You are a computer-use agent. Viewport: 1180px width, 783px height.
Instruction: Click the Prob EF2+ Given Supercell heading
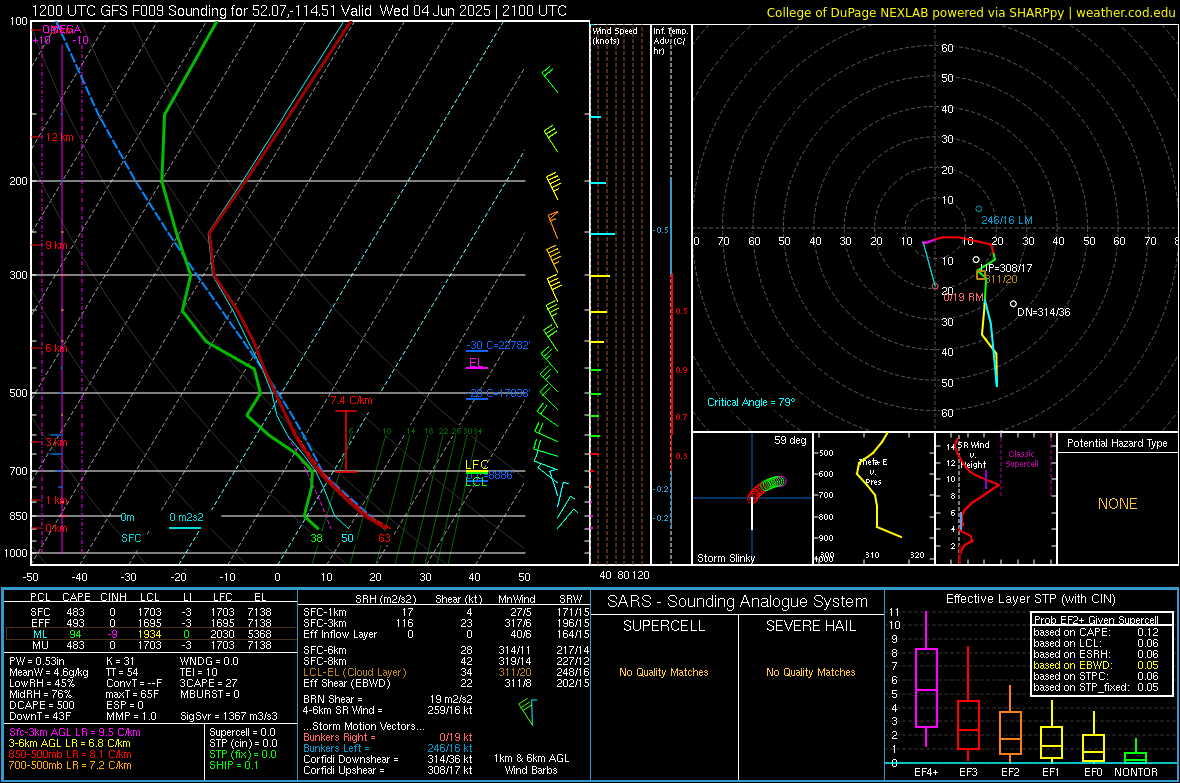point(1096,620)
